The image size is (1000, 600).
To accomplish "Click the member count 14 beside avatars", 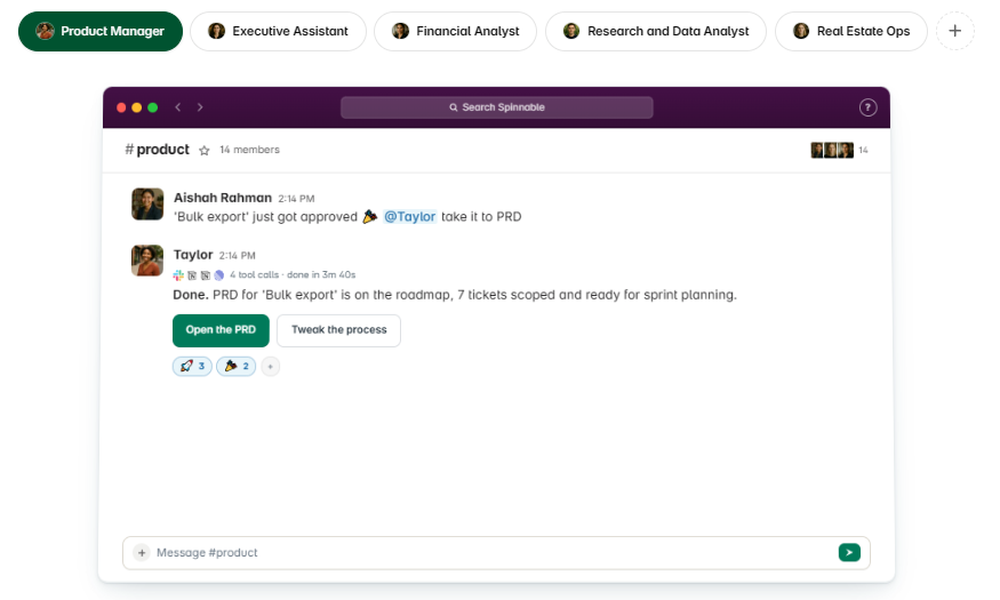I will pyautogui.click(x=863, y=150).
